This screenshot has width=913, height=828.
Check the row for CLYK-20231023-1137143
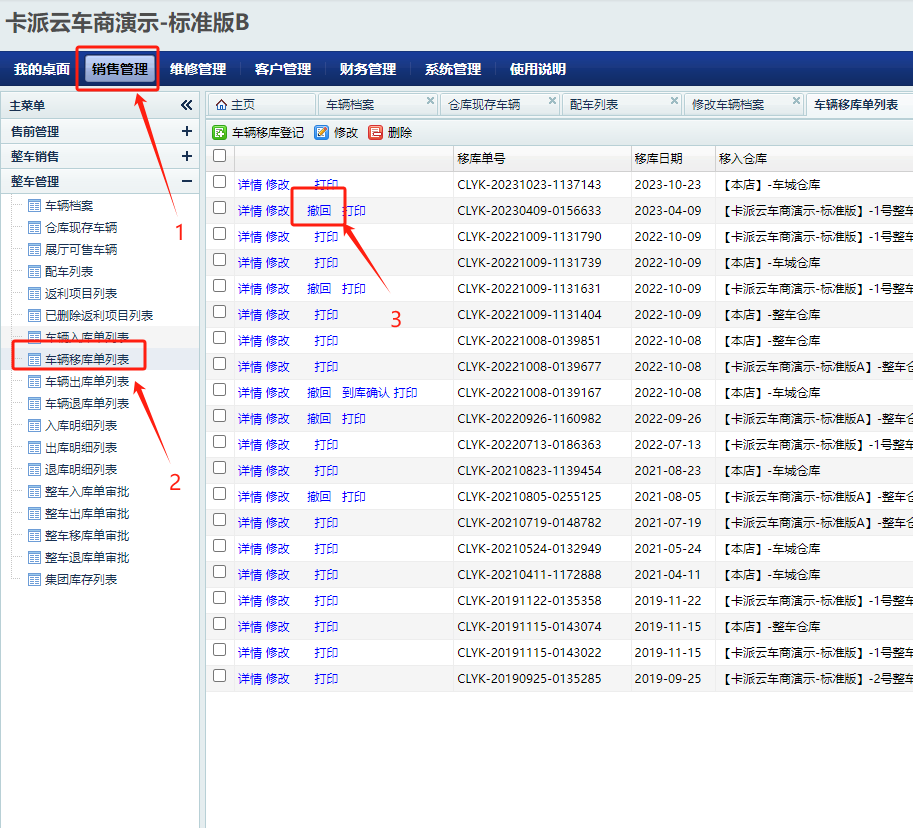click(220, 182)
